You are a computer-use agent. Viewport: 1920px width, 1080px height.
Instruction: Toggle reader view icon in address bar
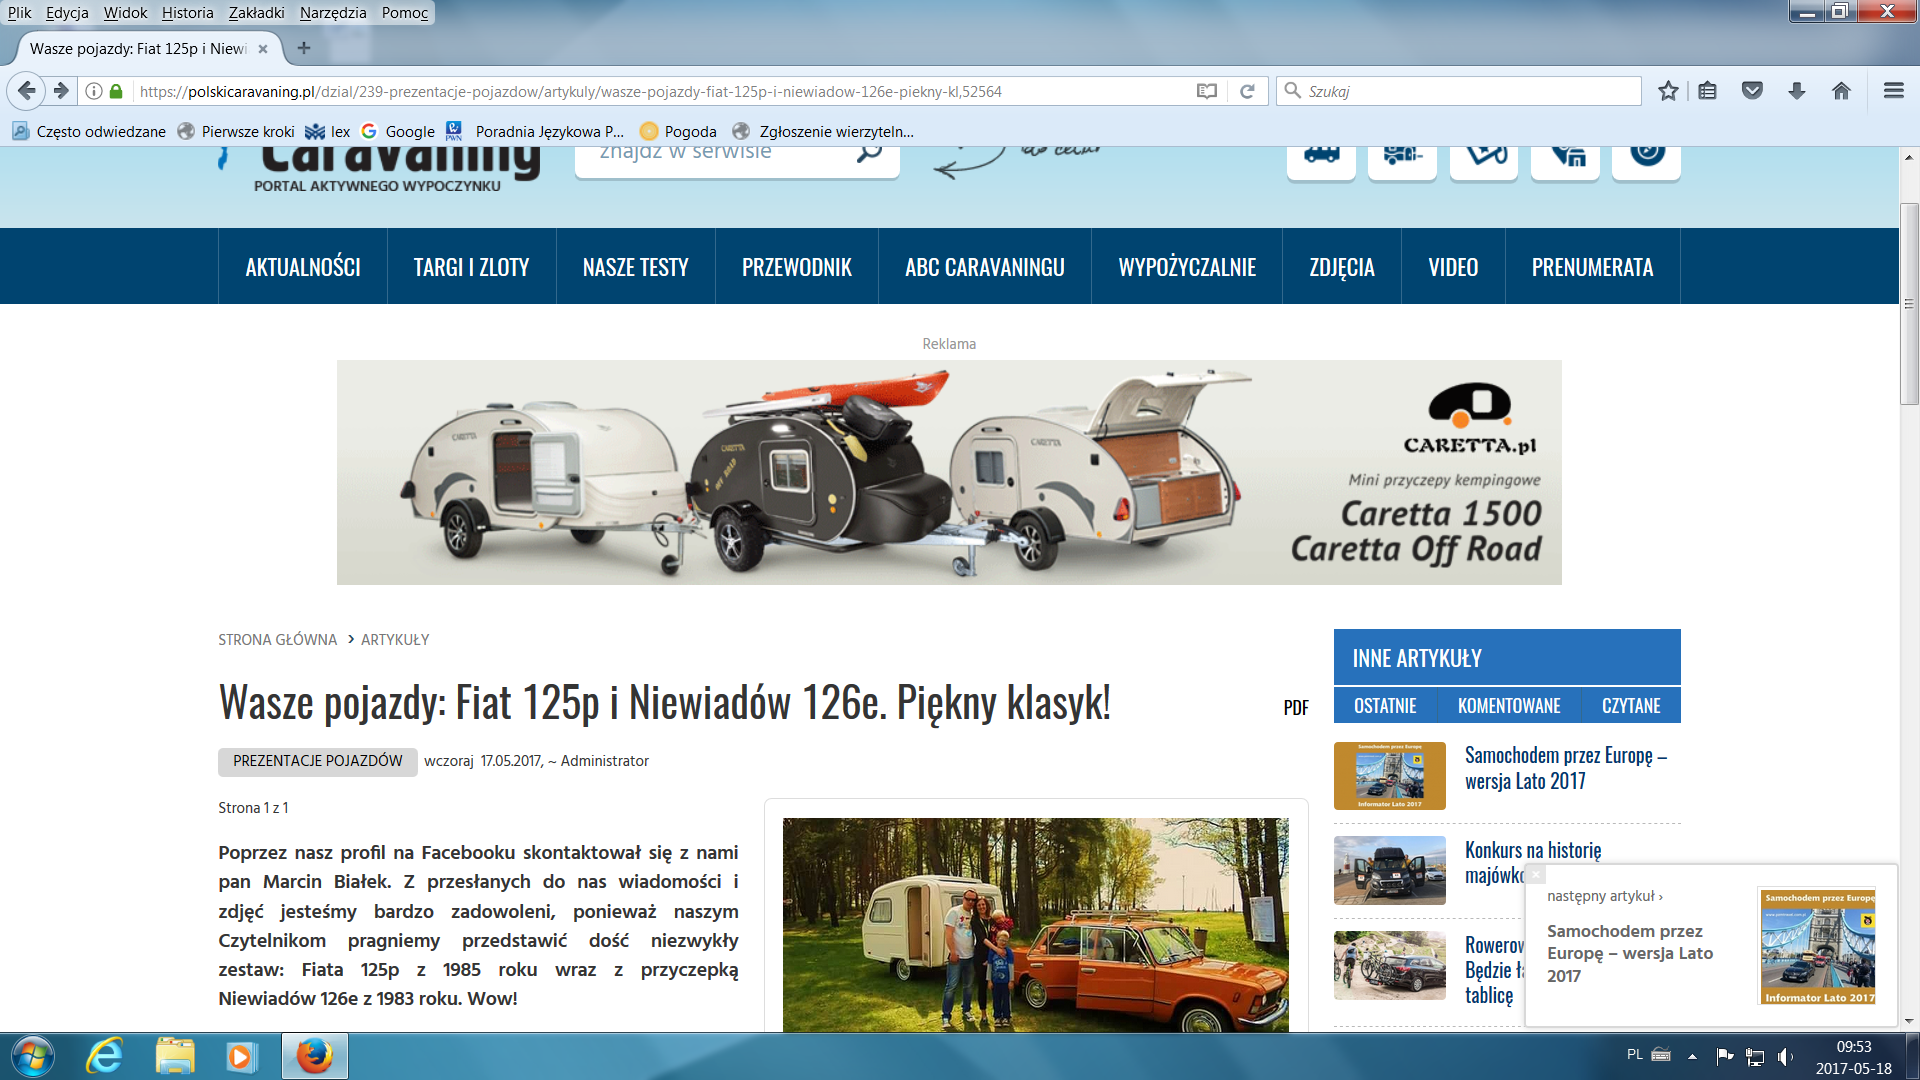pyautogui.click(x=1207, y=91)
